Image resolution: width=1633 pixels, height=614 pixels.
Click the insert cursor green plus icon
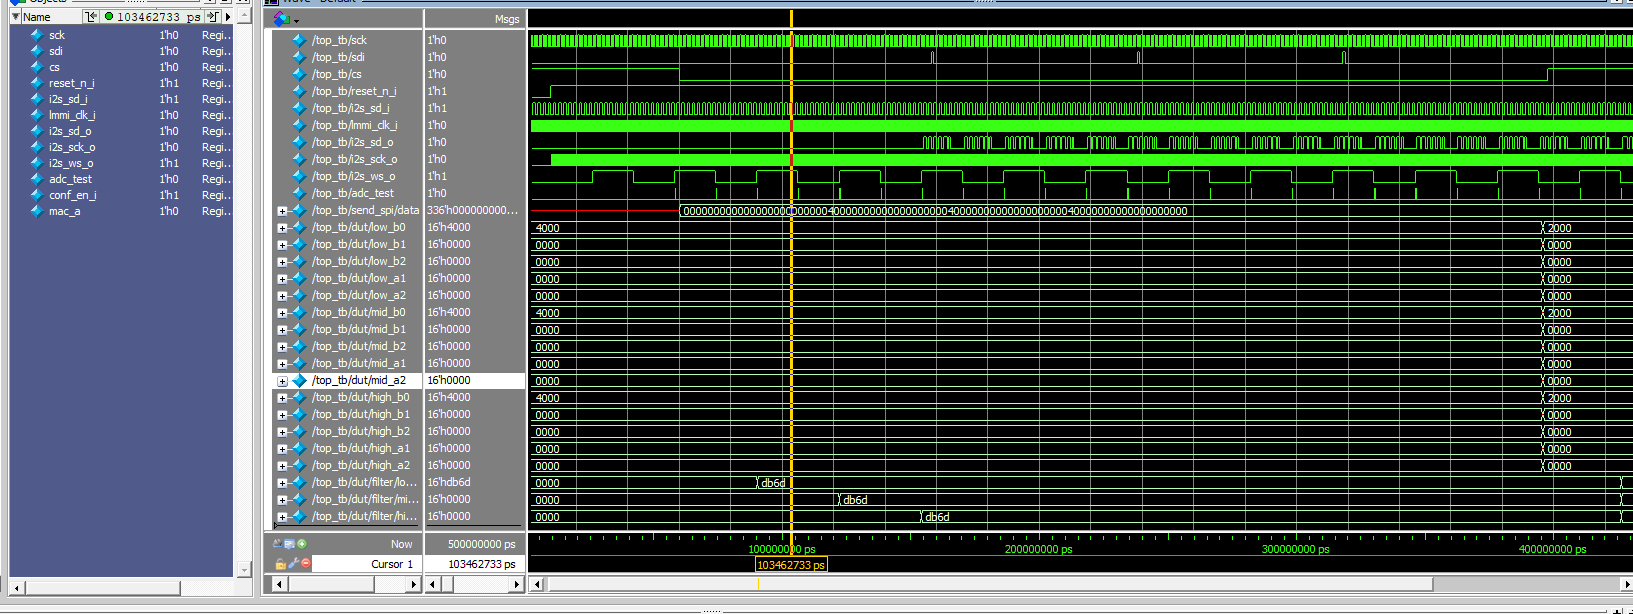point(302,544)
